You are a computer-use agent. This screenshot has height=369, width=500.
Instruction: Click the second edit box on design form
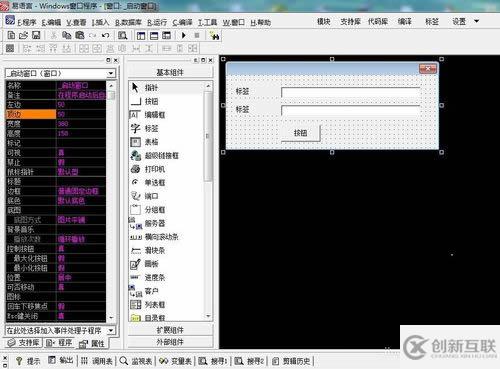(x=351, y=110)
